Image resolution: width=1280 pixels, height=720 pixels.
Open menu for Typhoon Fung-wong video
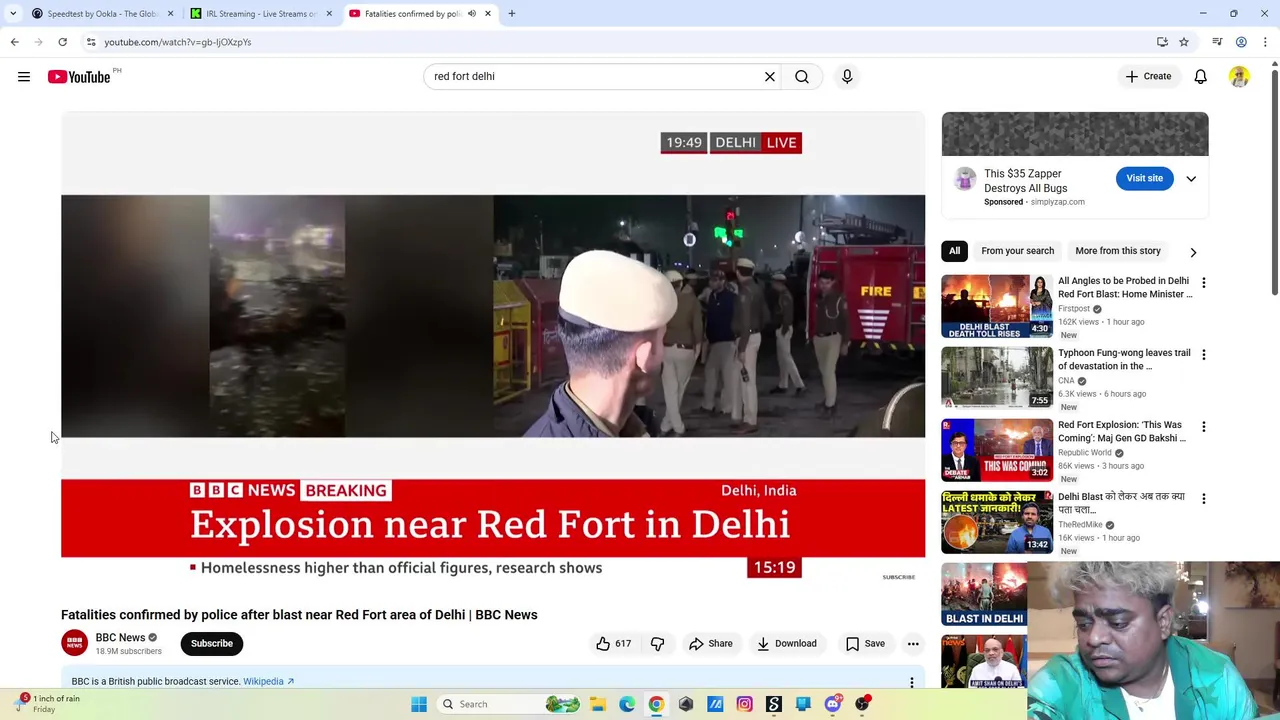(1203, 355)
